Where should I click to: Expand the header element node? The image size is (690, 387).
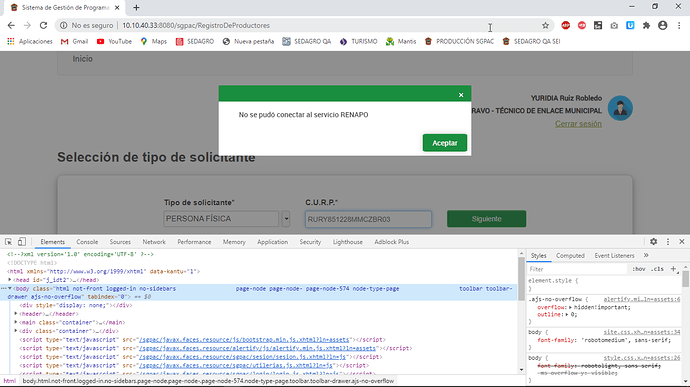tap(16, 314)
